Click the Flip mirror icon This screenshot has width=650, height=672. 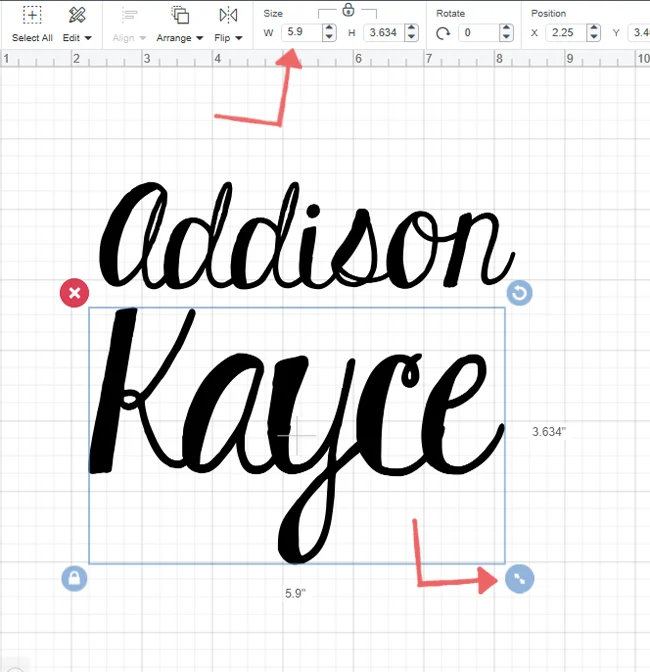(228, 15)
